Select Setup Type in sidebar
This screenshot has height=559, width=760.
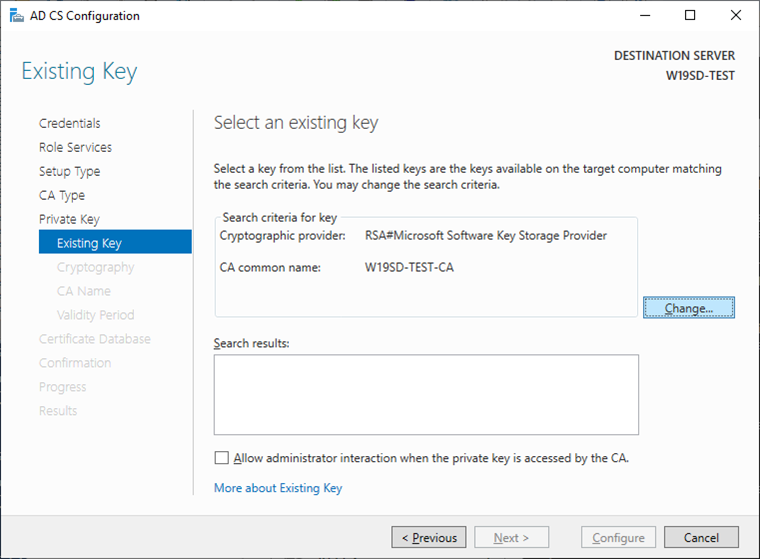(x=69, y=171)
